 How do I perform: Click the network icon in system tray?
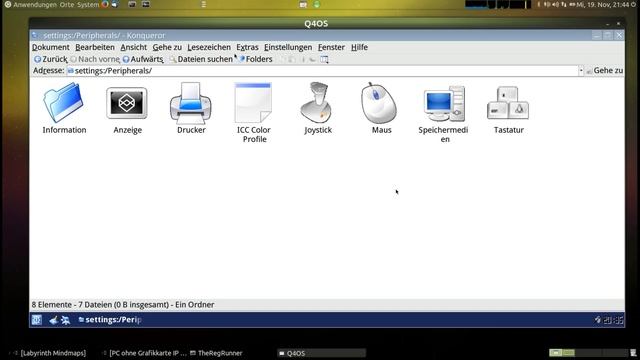pyautogui.click(x=564, y=4)
